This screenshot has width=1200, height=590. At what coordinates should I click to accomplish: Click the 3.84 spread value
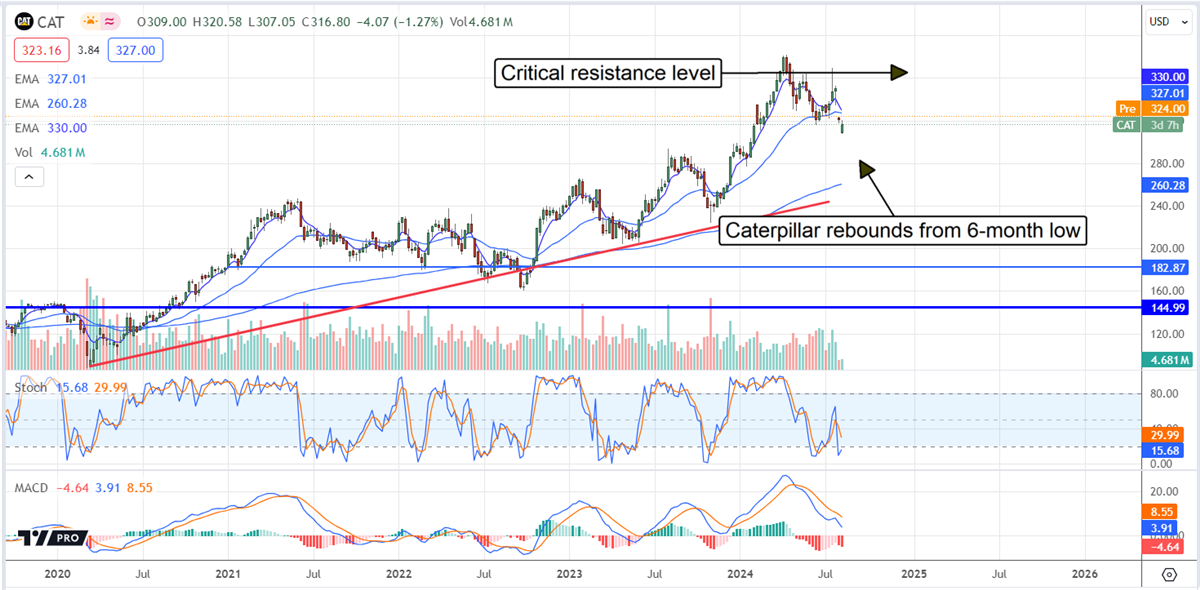88,48
